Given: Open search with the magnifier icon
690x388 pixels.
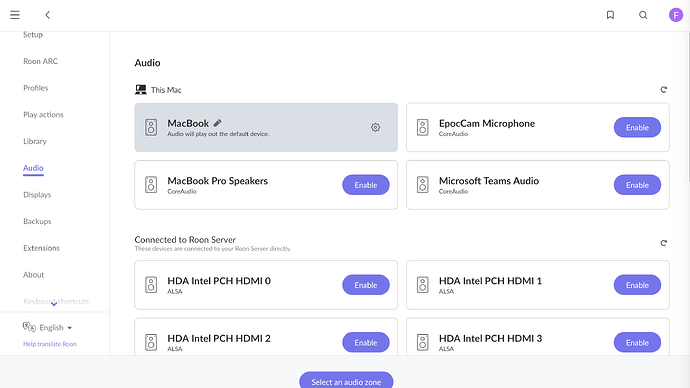Looking at the screenshot, I should (643, 15).
